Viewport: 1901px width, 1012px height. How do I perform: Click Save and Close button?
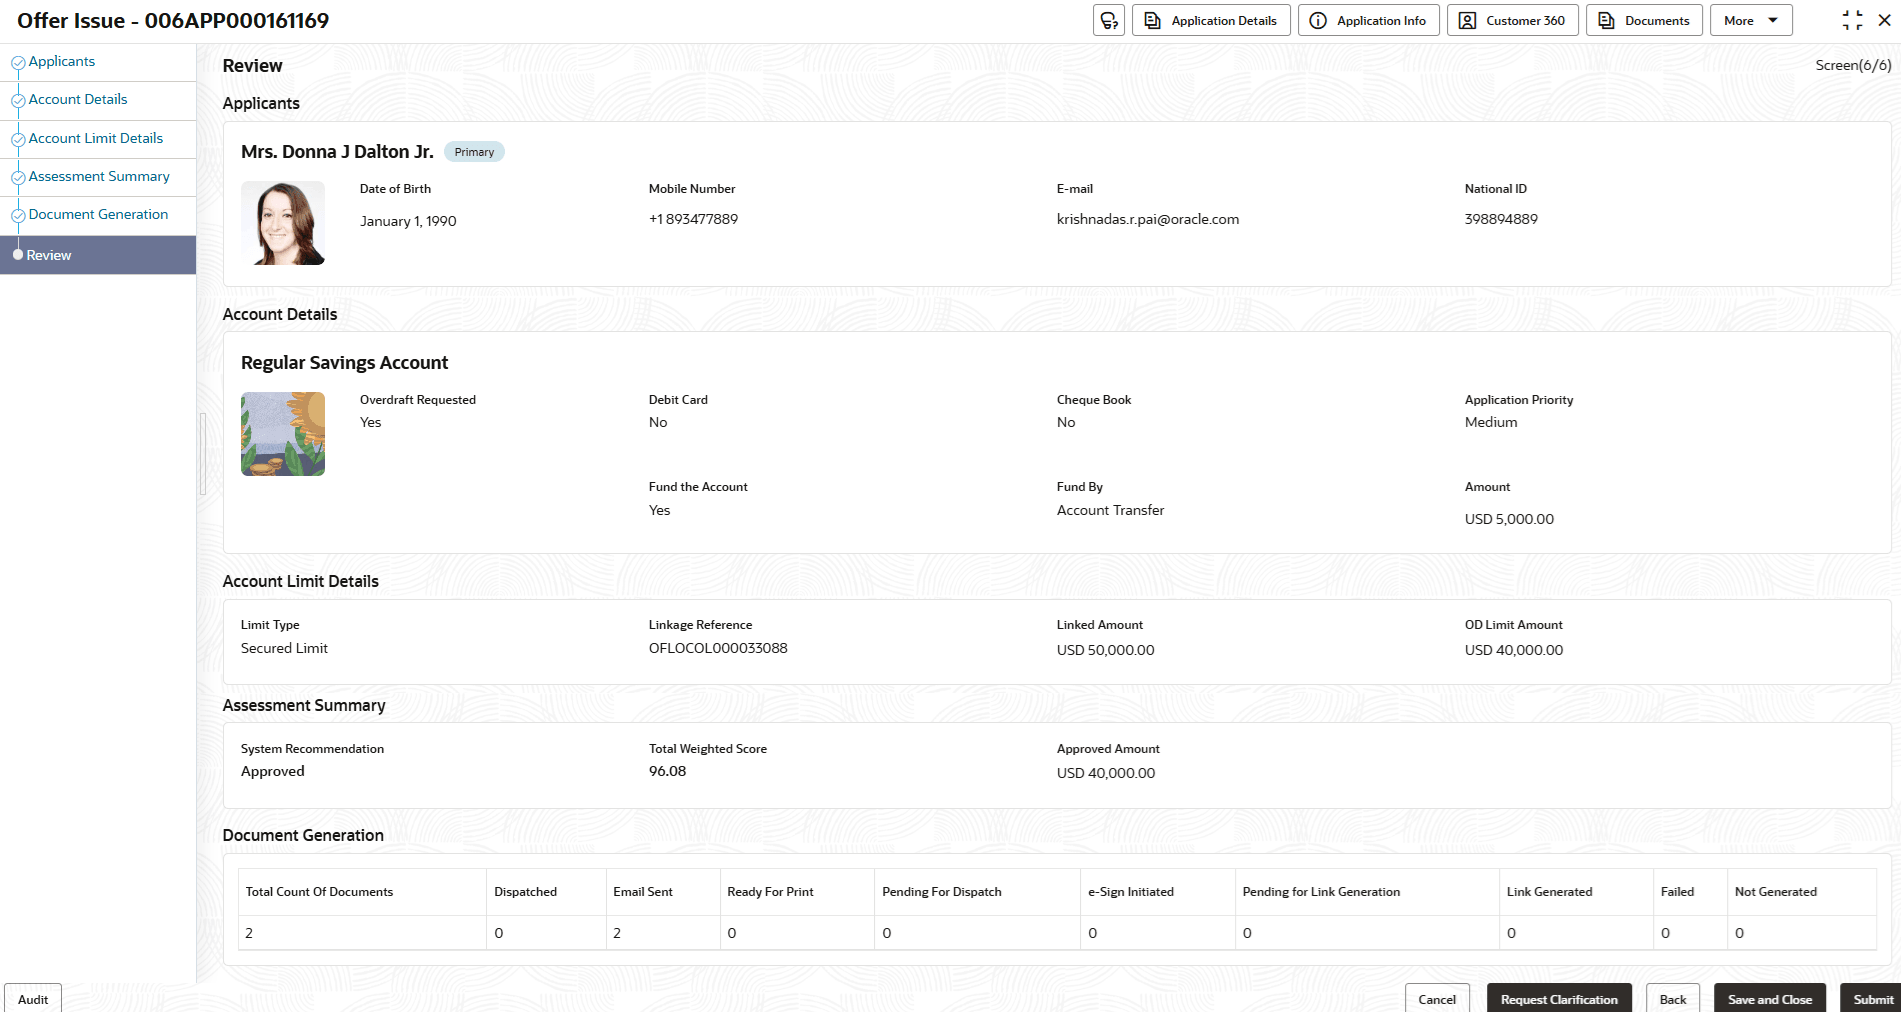[x=1769, y=999]
